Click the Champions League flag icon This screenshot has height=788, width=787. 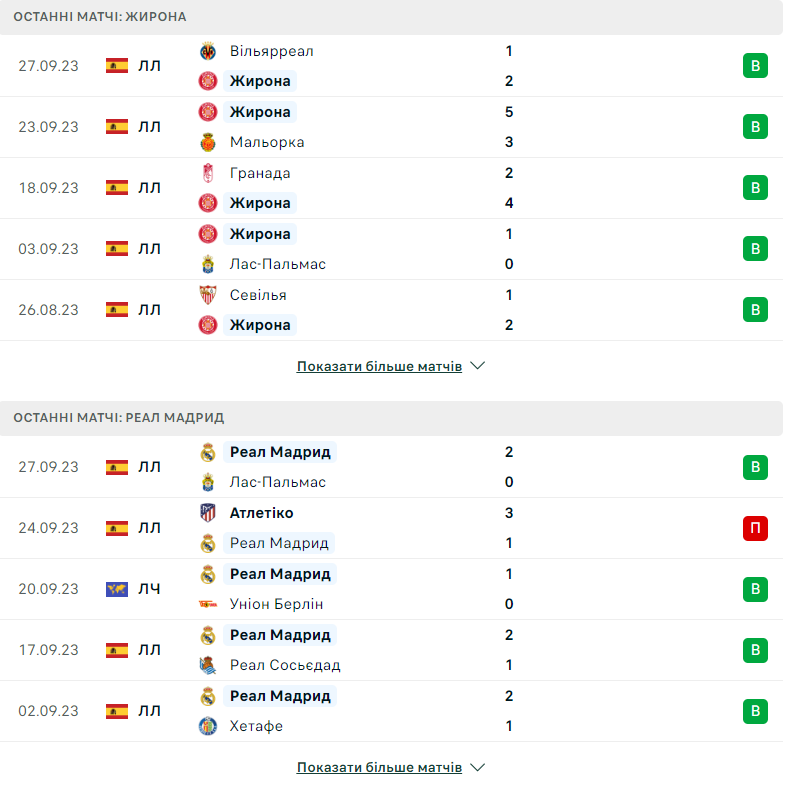click(x=117, y=589)
